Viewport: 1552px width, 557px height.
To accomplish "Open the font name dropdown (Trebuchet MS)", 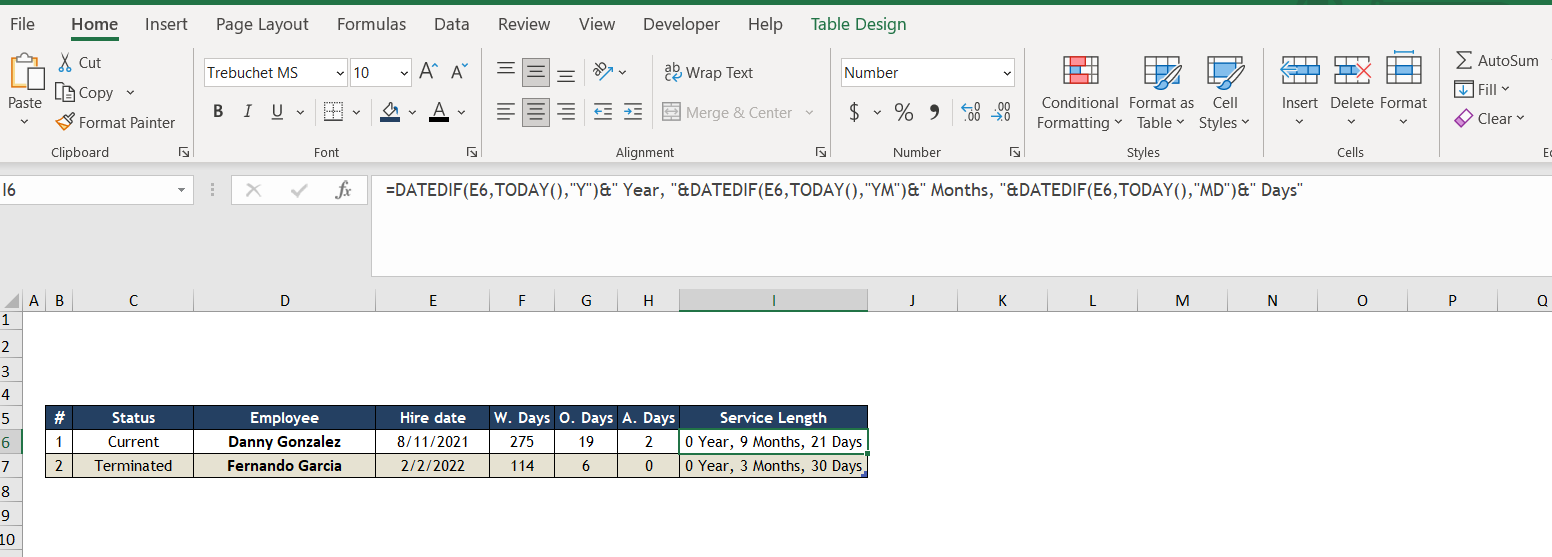I will [x=340, y=73].
